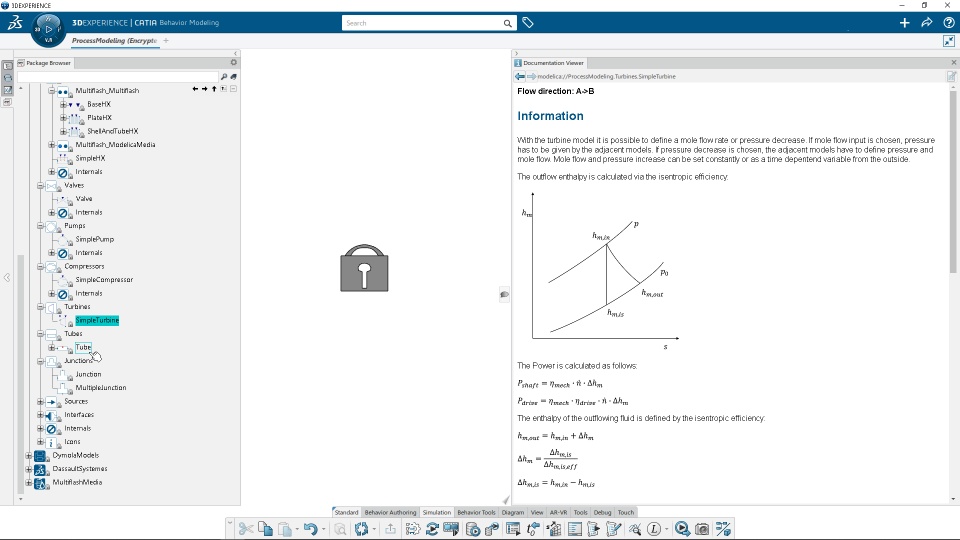Viewport: 960px width, 540px height.
Task: Click the play-with-magnifier icon in toolbar
Action: tap(682, 528)
